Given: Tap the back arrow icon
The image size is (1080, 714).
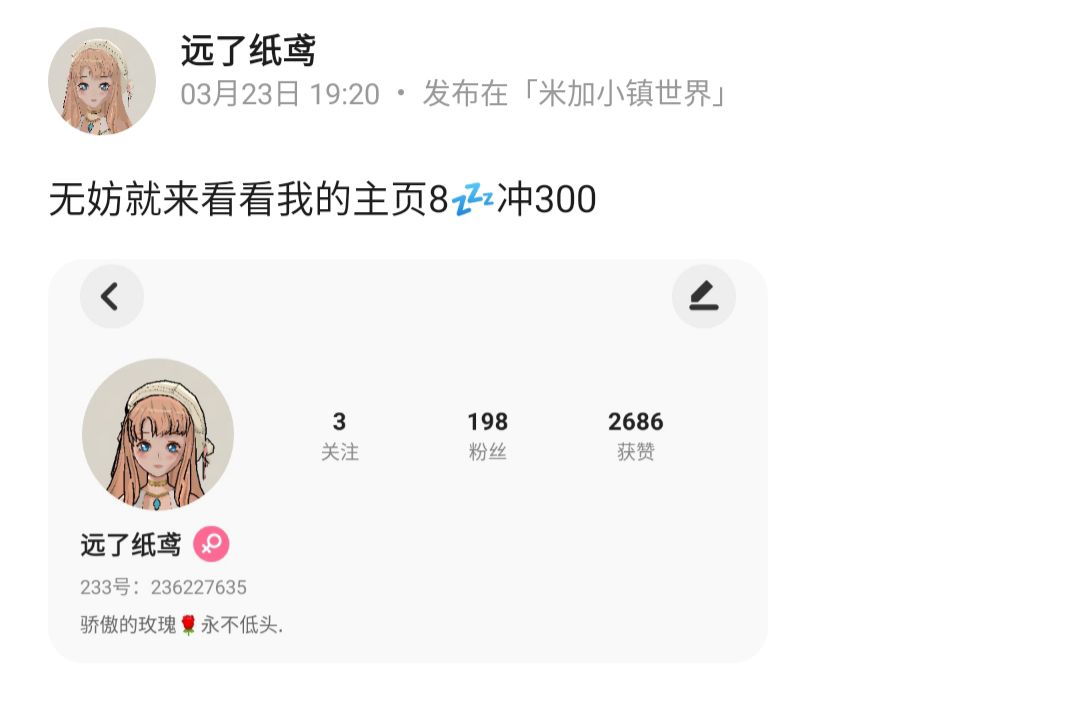Looking at the screenshot, I should [111, 297].
